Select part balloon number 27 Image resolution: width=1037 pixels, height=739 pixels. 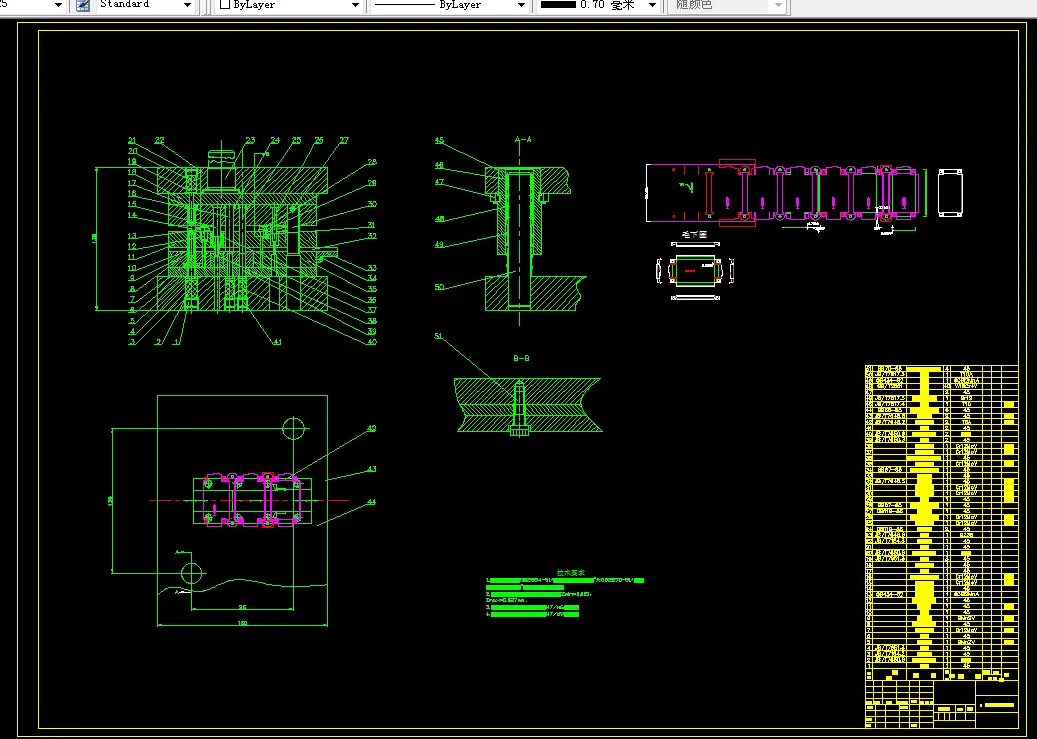[x=344, y=140]
